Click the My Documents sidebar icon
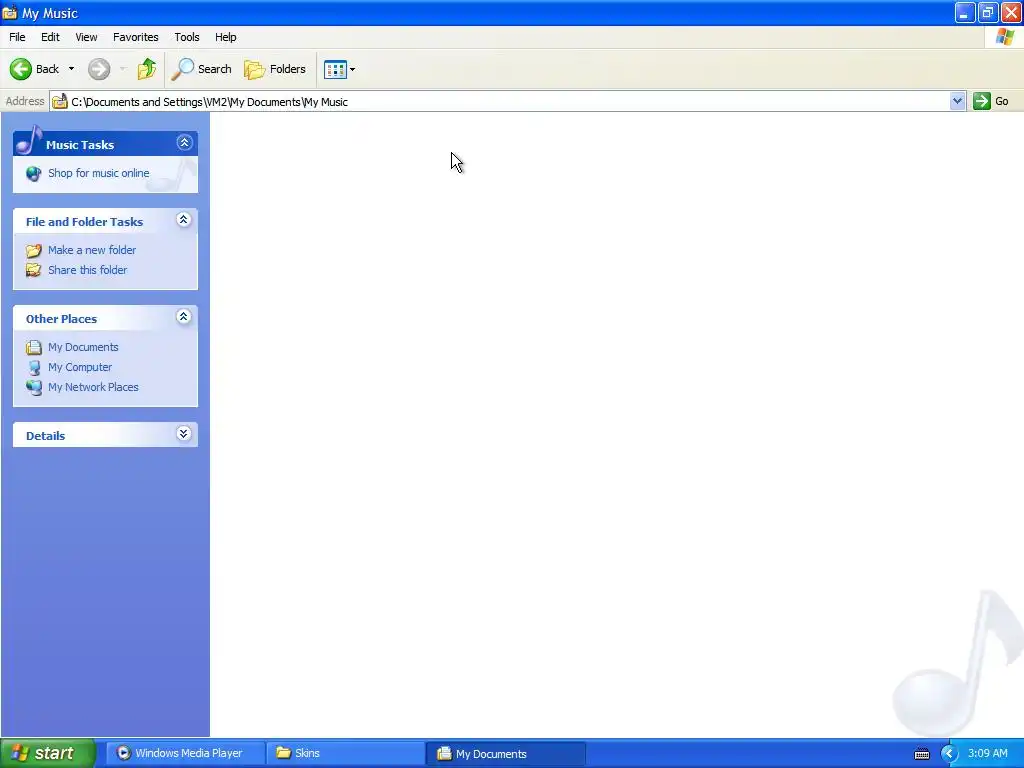 coord(33,347)
